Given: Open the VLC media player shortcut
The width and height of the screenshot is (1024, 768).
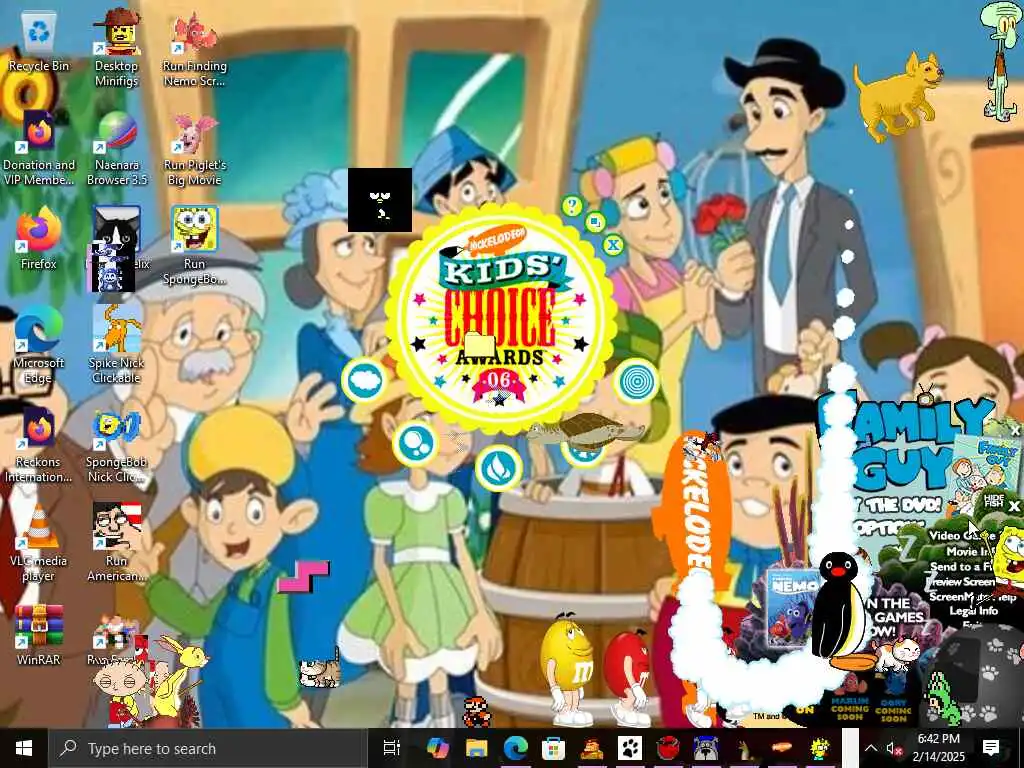Looking at the screenshot, I should tap(39, 543).
